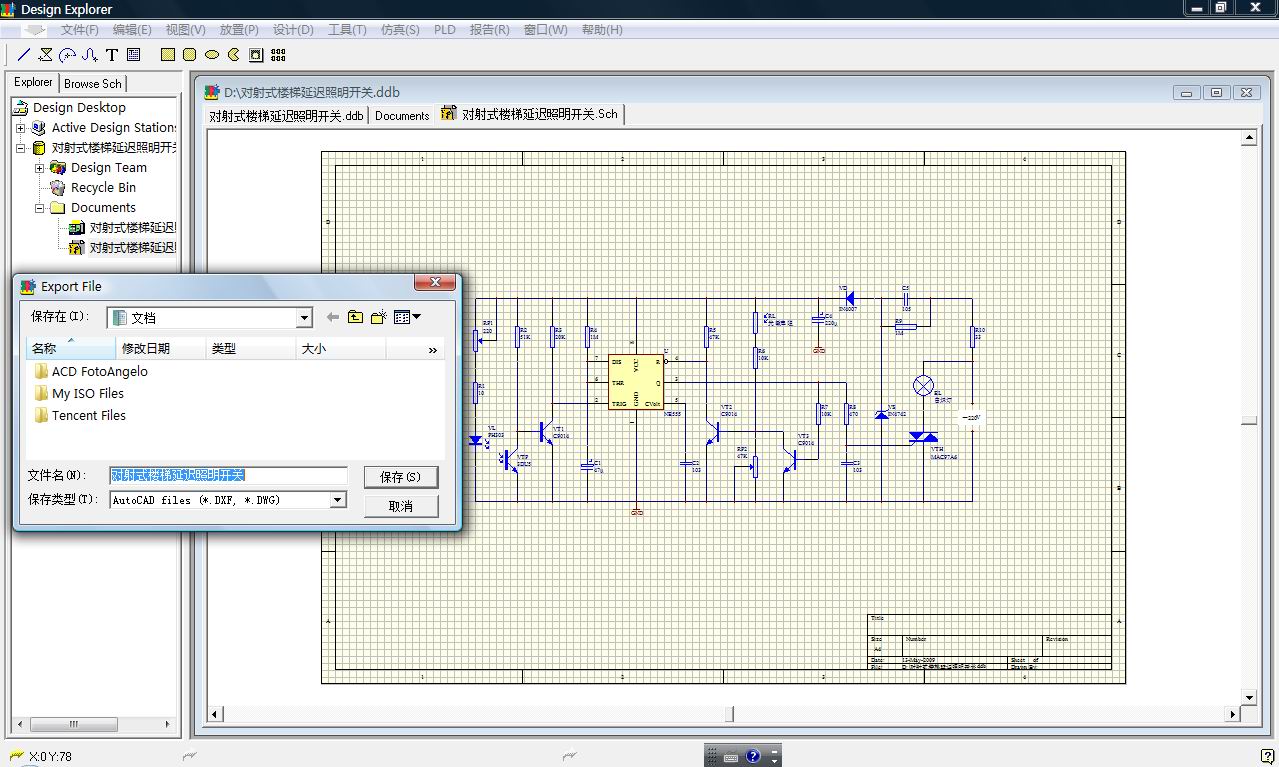This screenshot has width=1279, height=767.
Task: Select the My ISO Files folder
Action: pos(79,393)
